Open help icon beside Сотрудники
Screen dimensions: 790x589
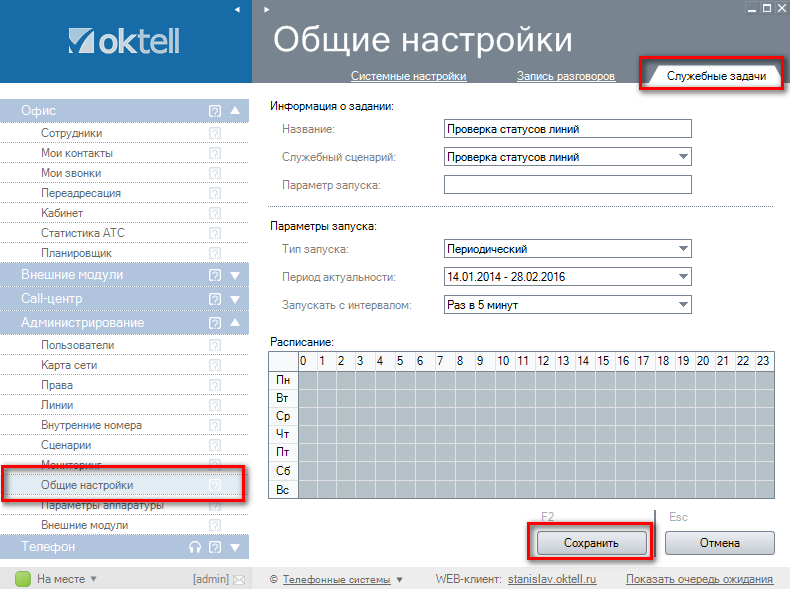pyautogui.click(x=214, y=133)
